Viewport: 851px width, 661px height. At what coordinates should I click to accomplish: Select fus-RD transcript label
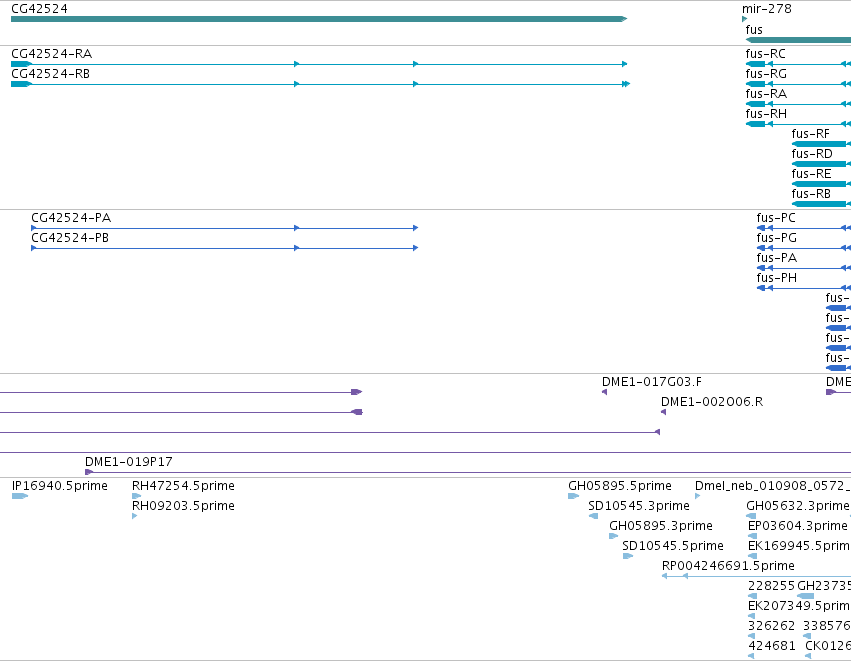[811, 154]
